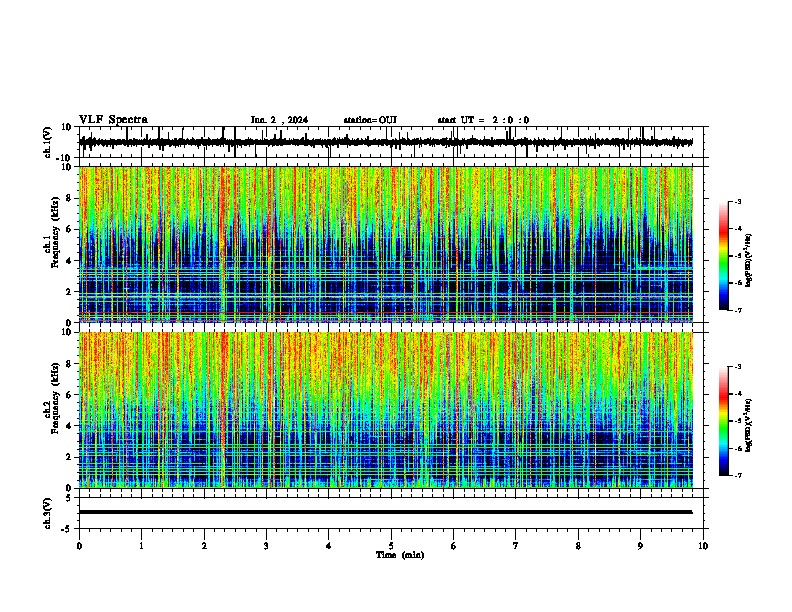Click the ch.1 spectrogram color bar

coord(723,256)
